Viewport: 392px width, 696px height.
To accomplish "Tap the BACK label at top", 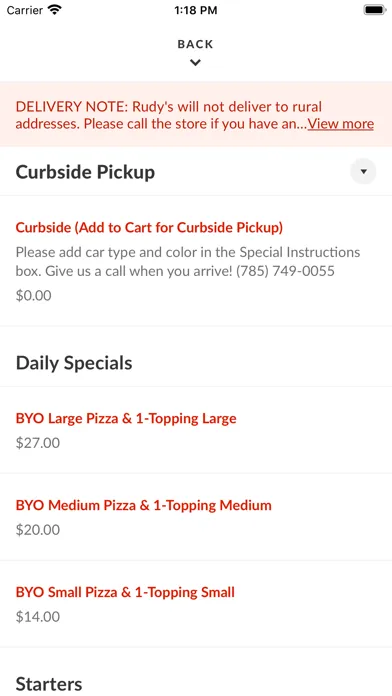I will (x=195, y=44).
